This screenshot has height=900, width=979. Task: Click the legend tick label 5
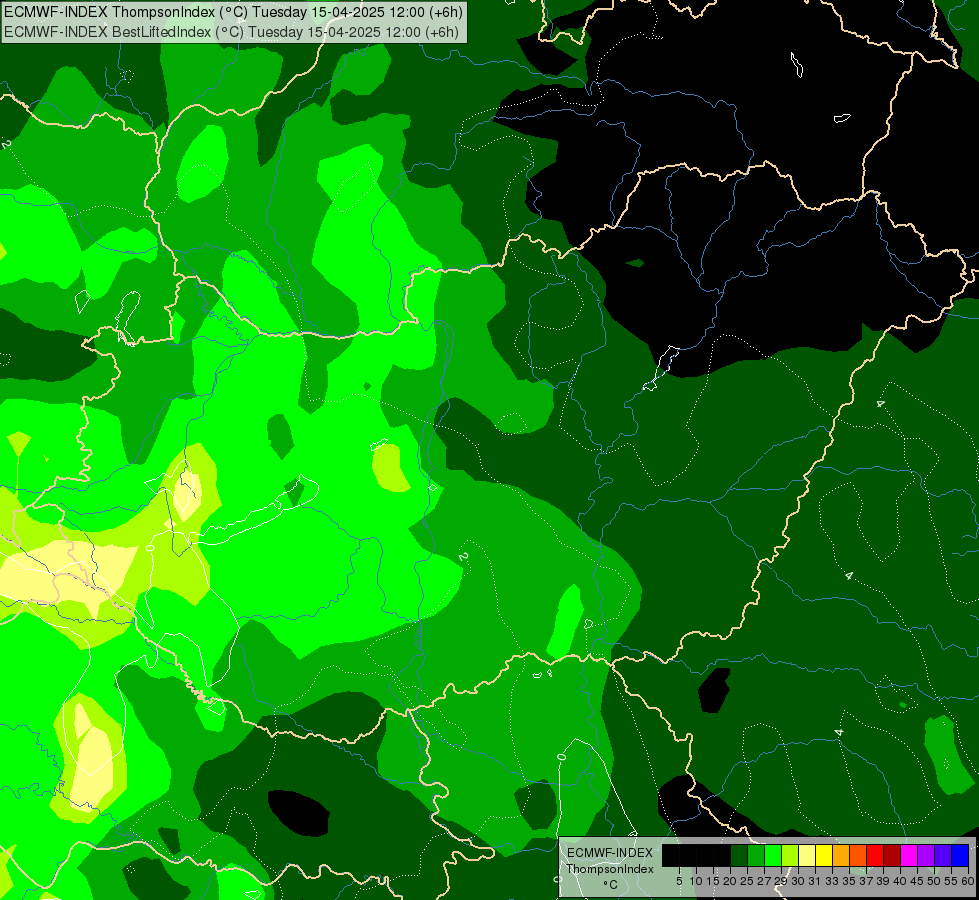pyautogui.click(x=679, y=881)
